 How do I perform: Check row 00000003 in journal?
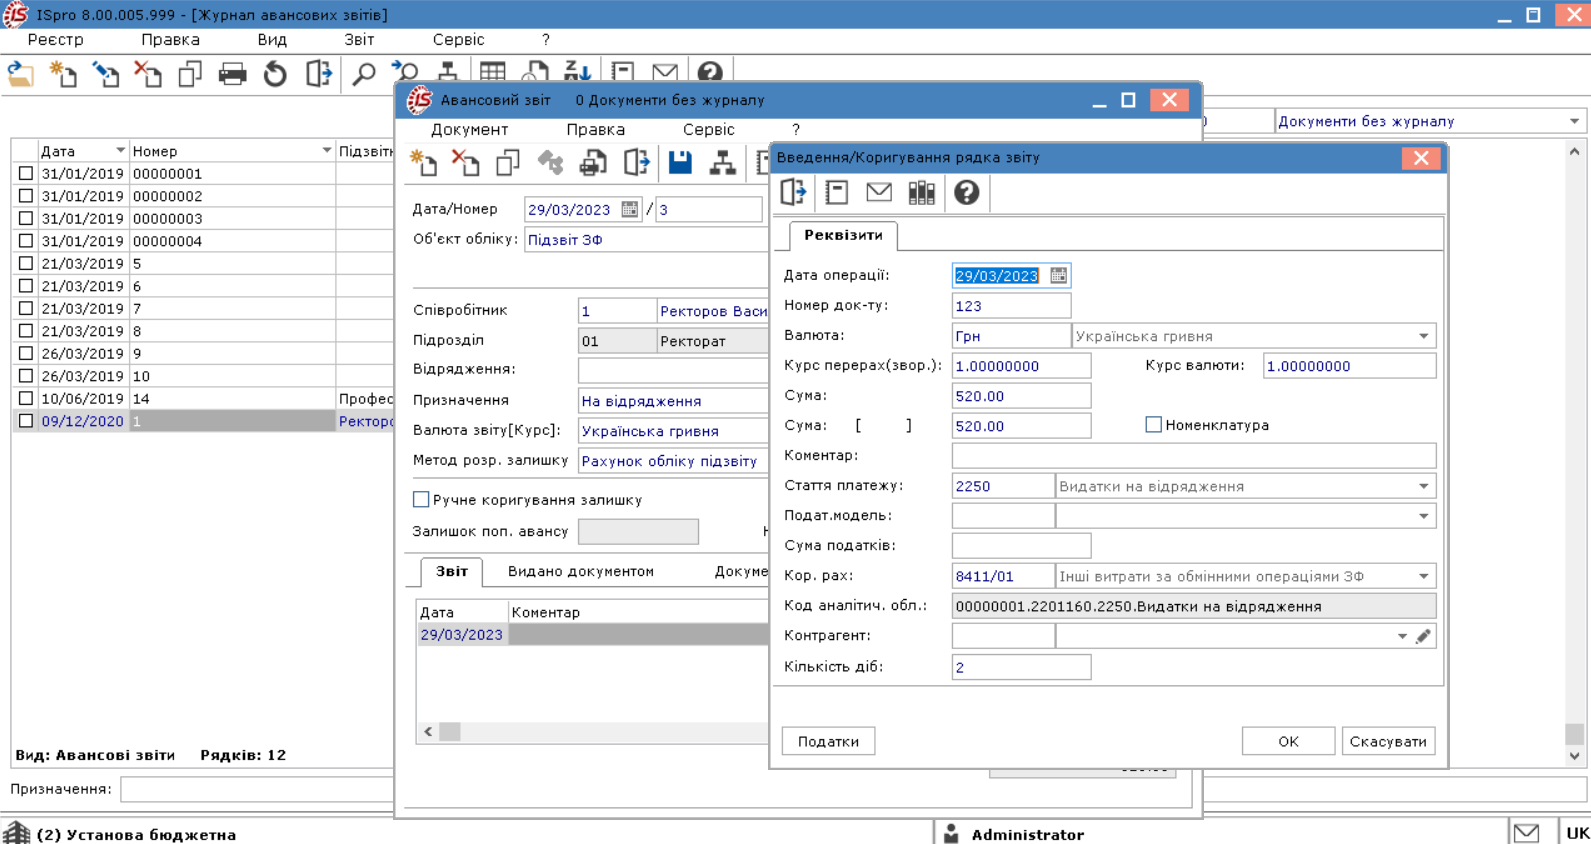[x=26, y=218]
